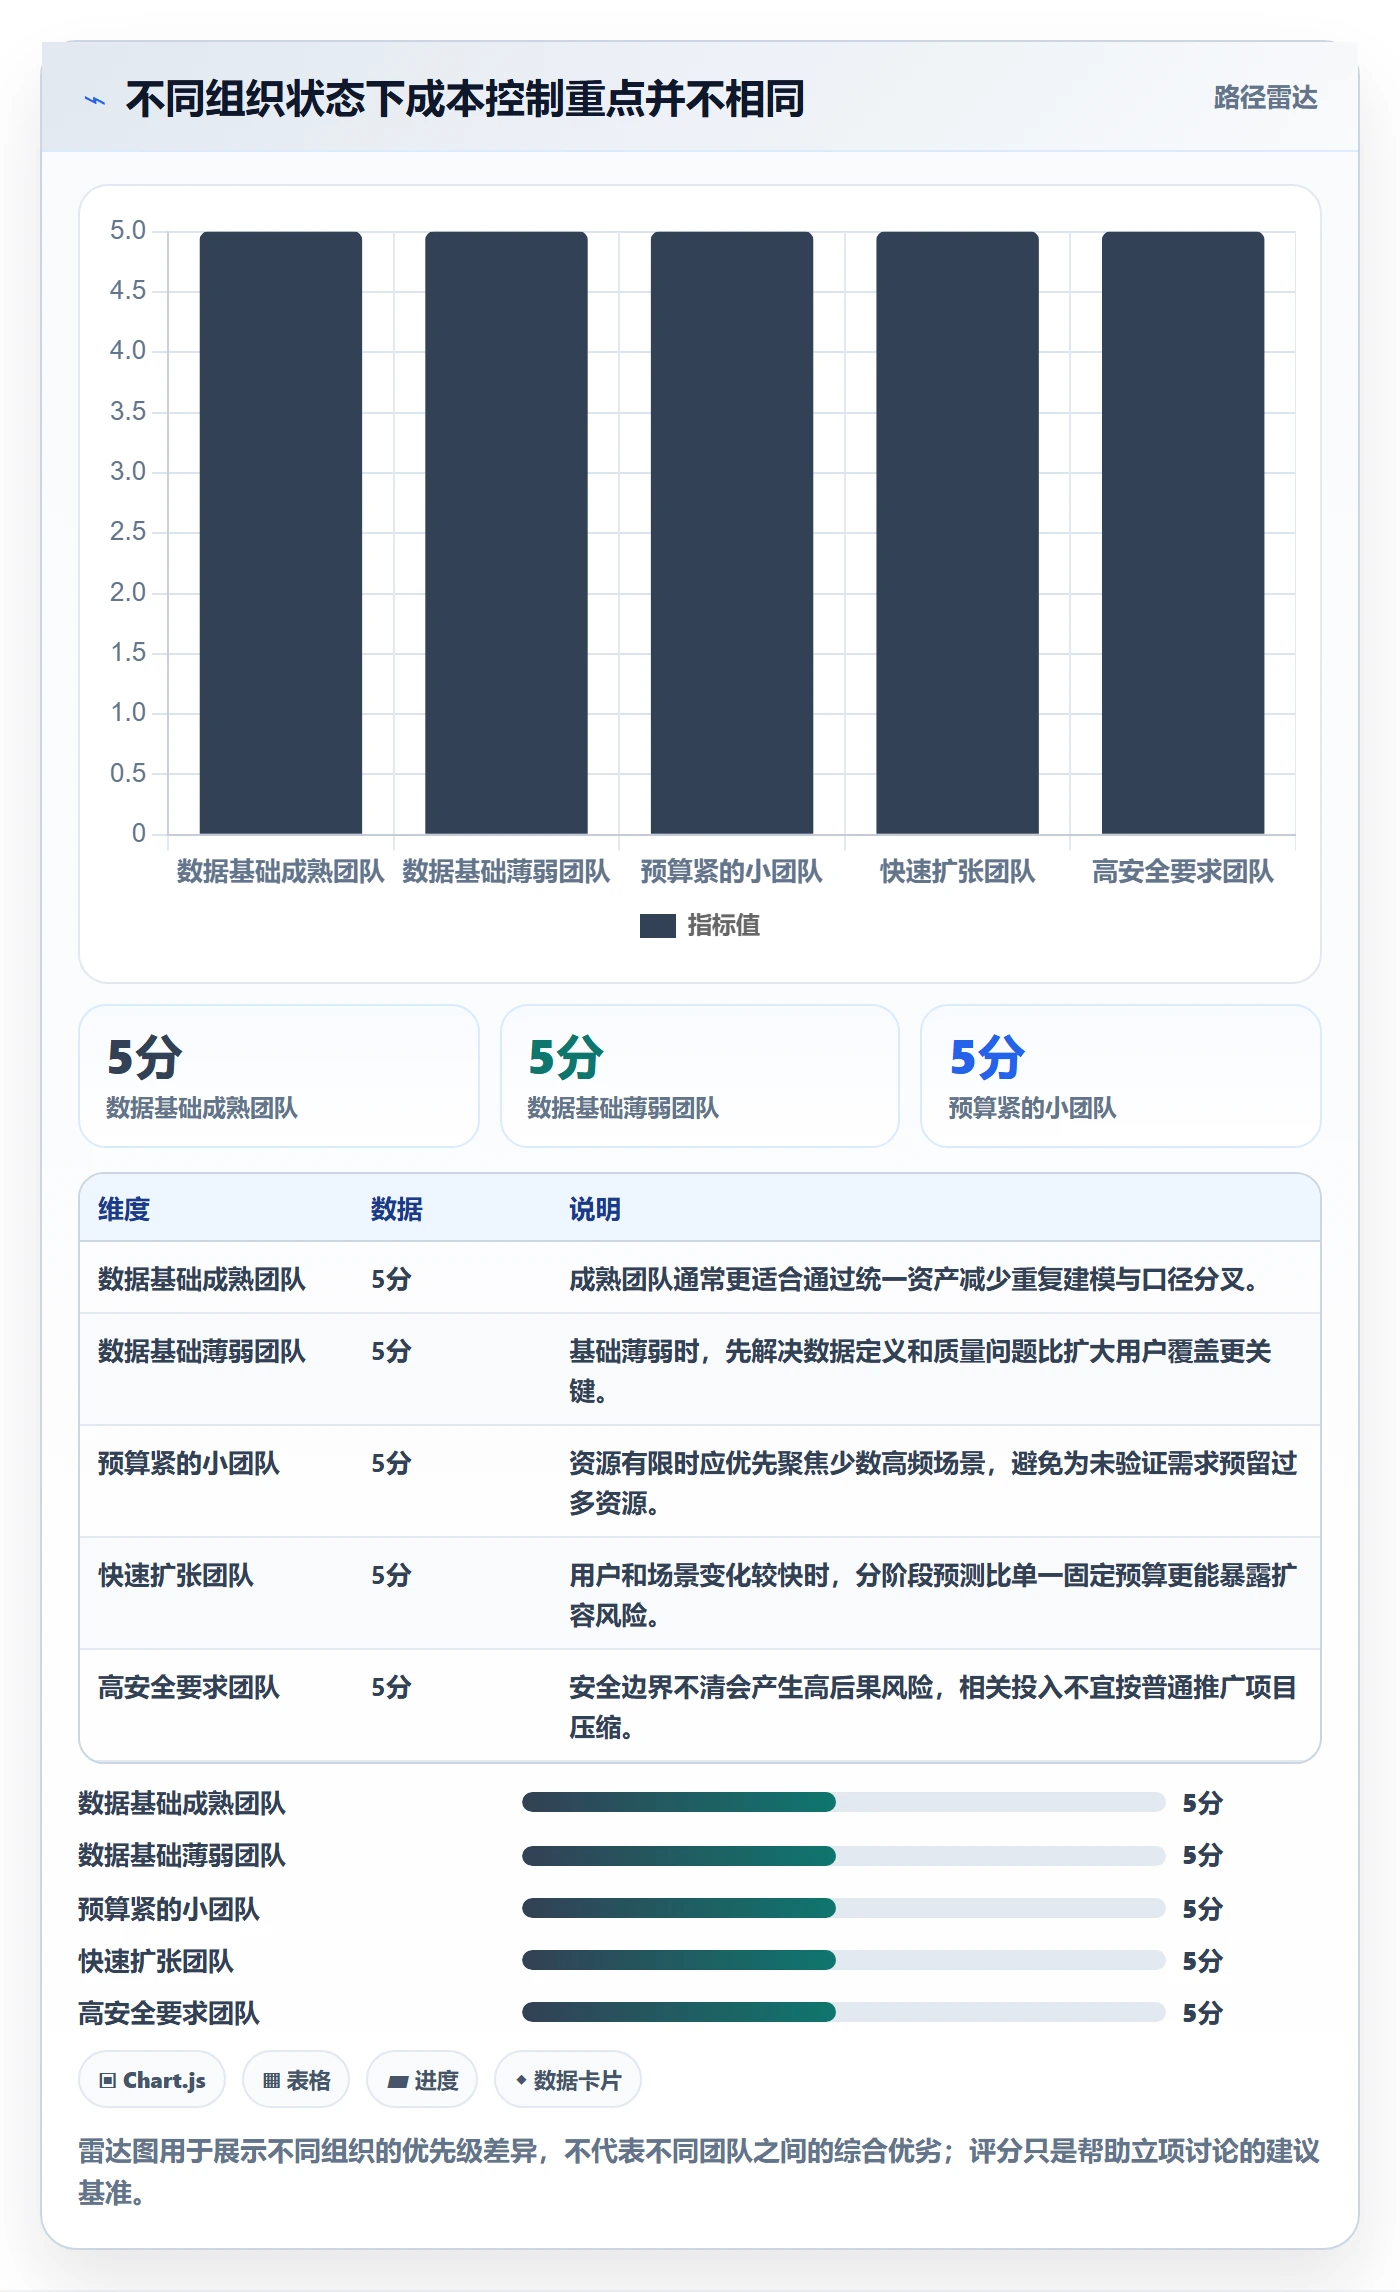
Task: Click the 维度 column header
Action: tap(124, 1209)
